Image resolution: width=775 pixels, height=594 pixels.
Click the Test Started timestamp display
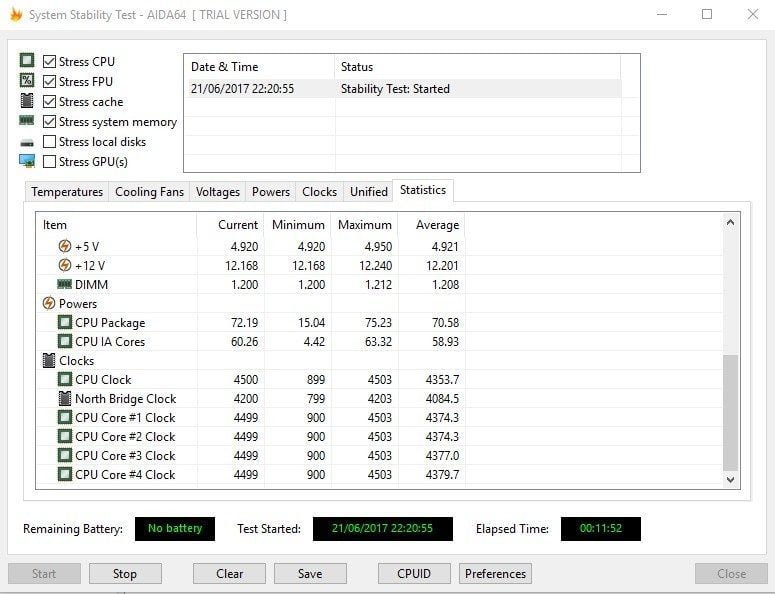click(x=383, y=528)
